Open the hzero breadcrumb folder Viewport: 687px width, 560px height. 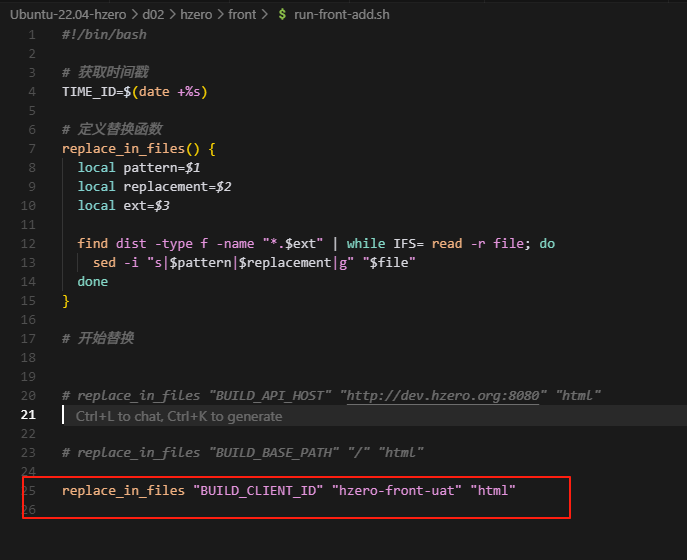click(x=199, y=14)
